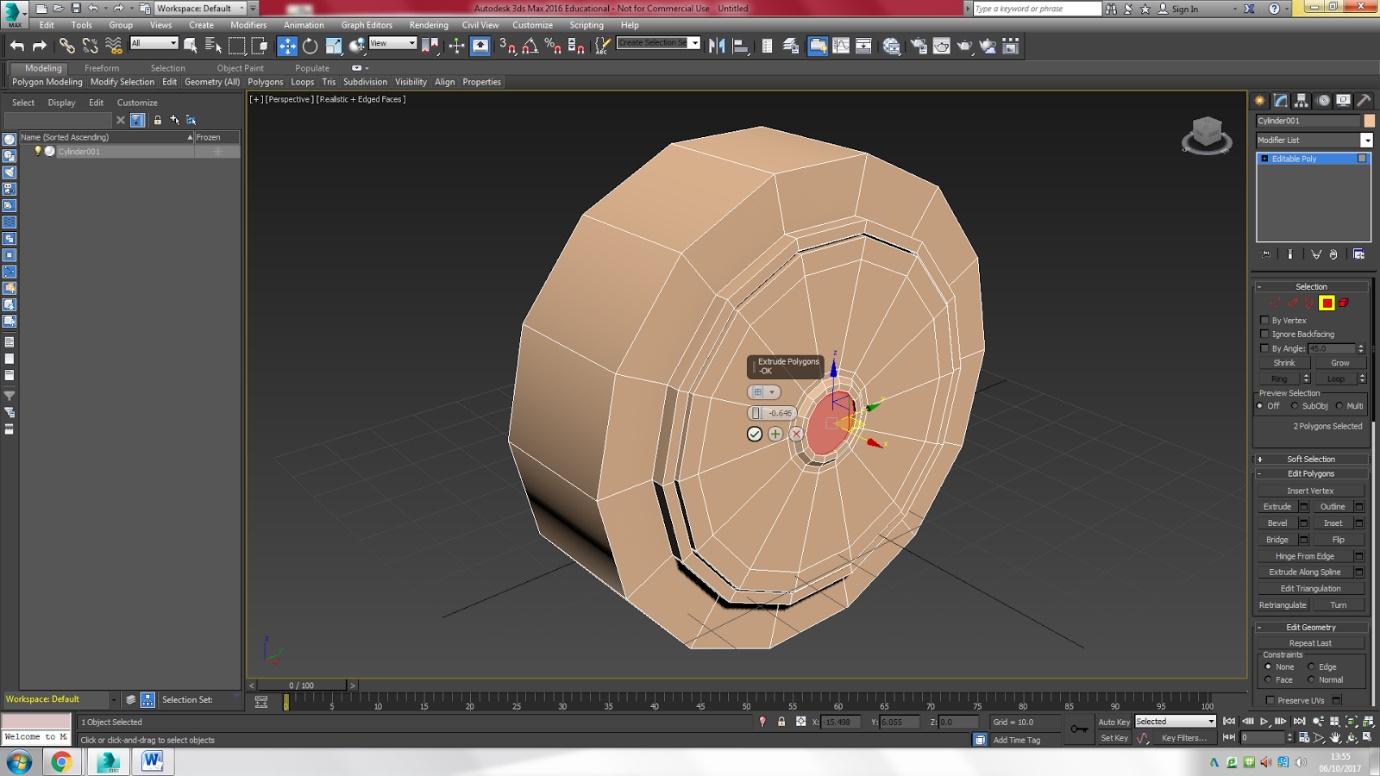The height and width of the screenshot is (776, 1380).
Task: Click the Retriangulate button
Action: (x=1282, y=605)
